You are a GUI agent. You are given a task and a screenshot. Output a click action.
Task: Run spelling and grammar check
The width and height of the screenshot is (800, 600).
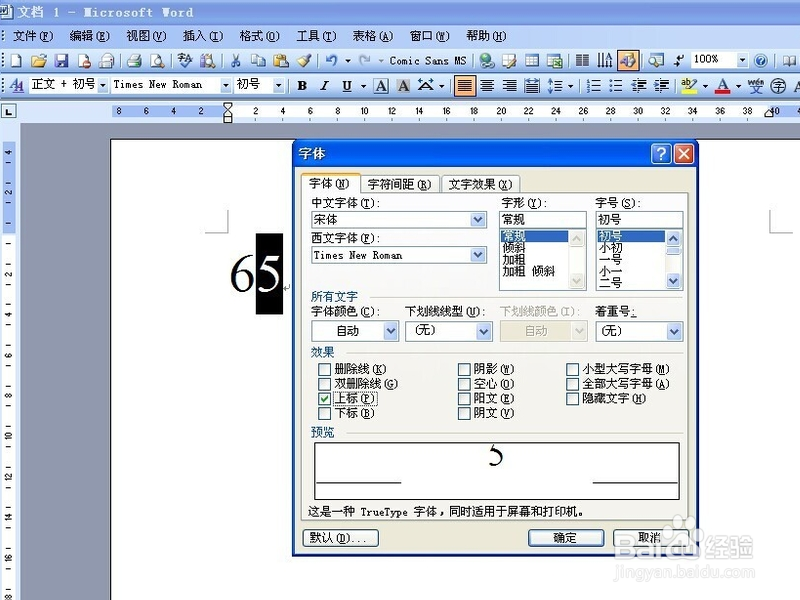[185, 61]
